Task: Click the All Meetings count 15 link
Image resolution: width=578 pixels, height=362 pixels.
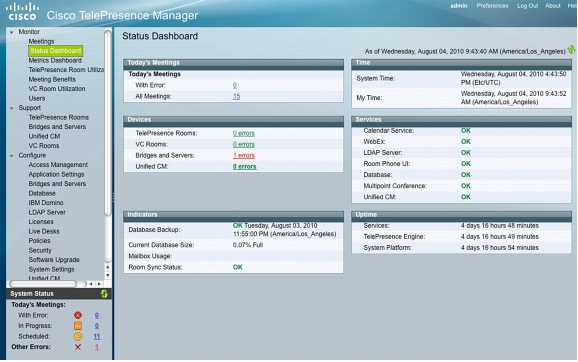Action: coord(237,97)
